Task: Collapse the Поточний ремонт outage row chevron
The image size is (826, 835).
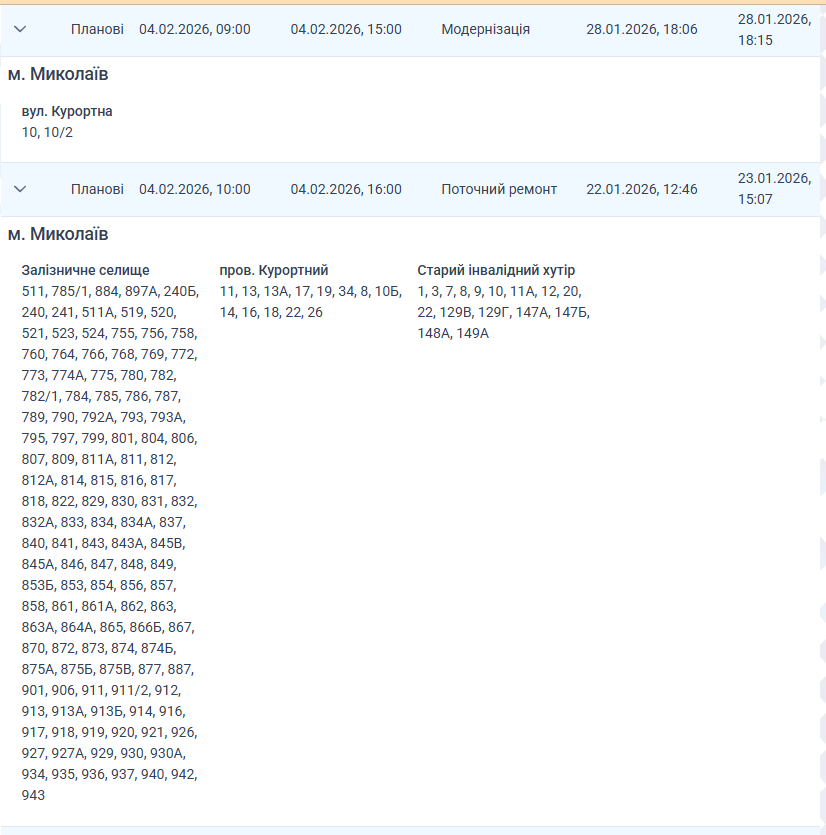Action: (20, 189)
